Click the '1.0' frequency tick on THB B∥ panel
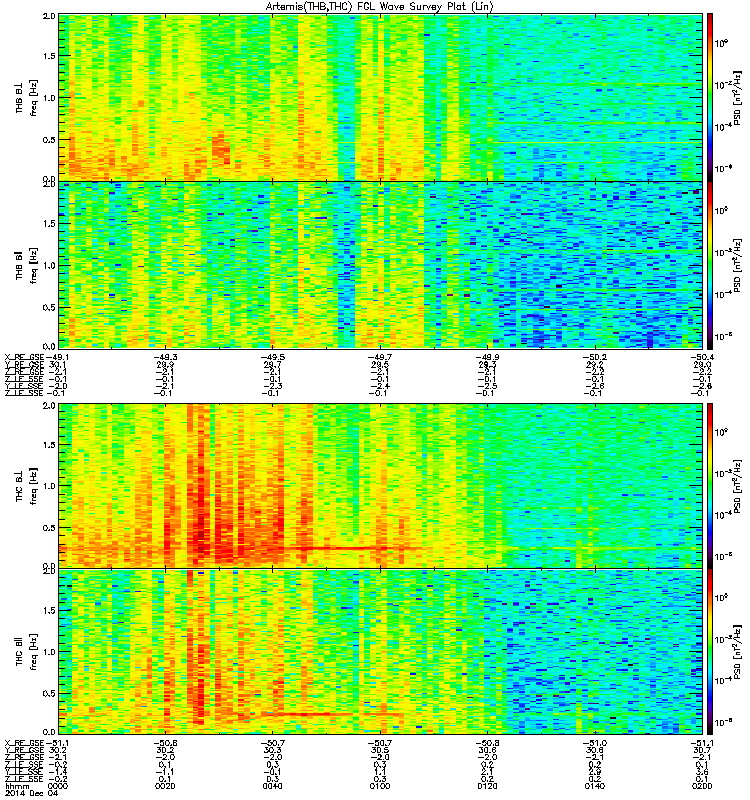The width and height of the screenshot is (750, 800). (49, 265)
